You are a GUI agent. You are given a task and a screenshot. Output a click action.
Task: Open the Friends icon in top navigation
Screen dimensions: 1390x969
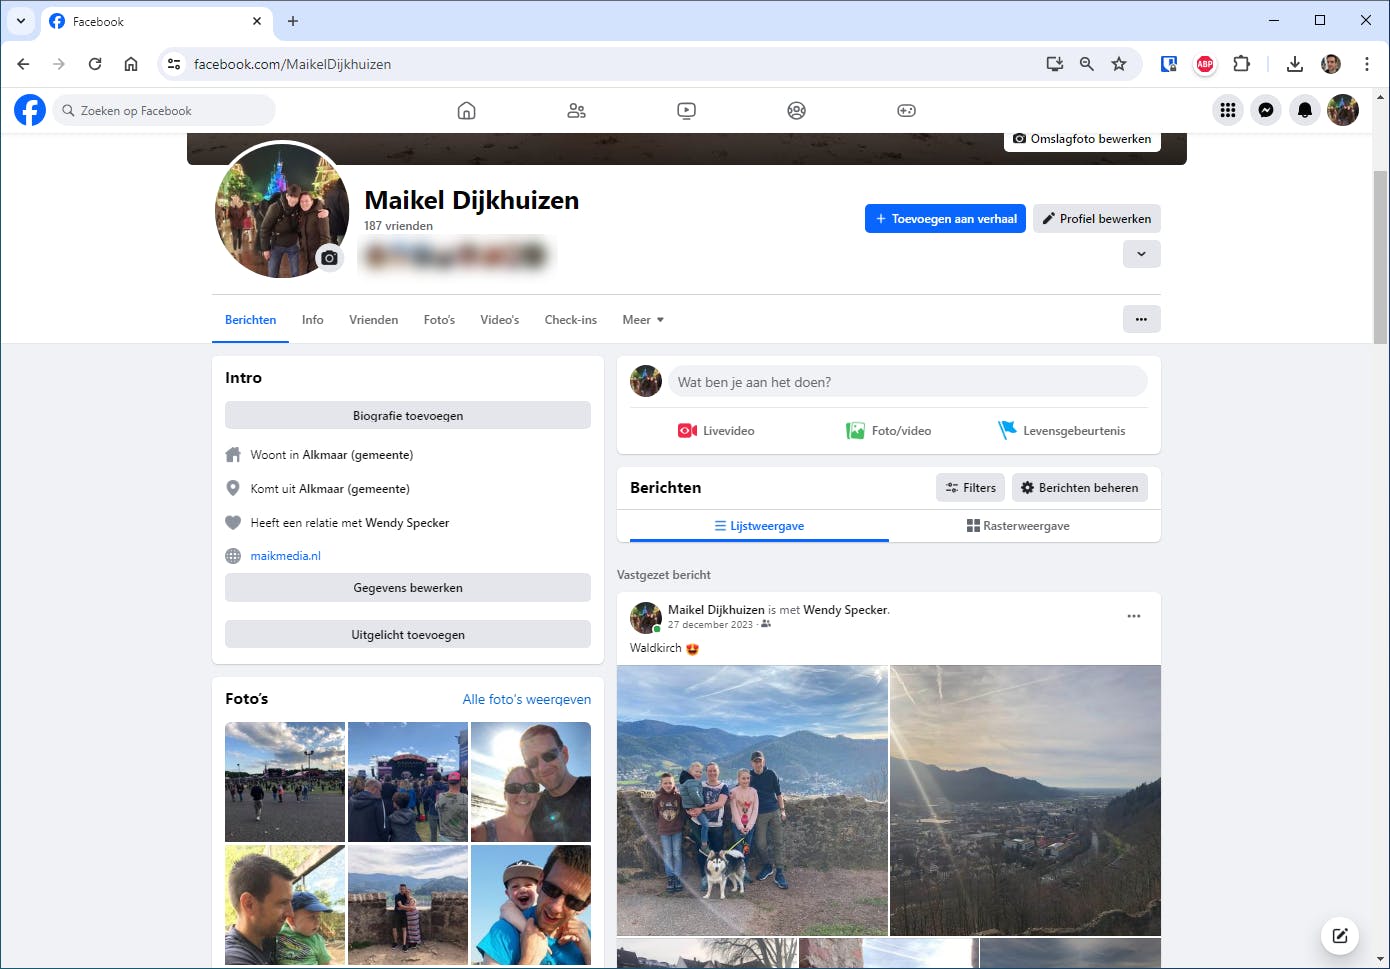(576, 111)
